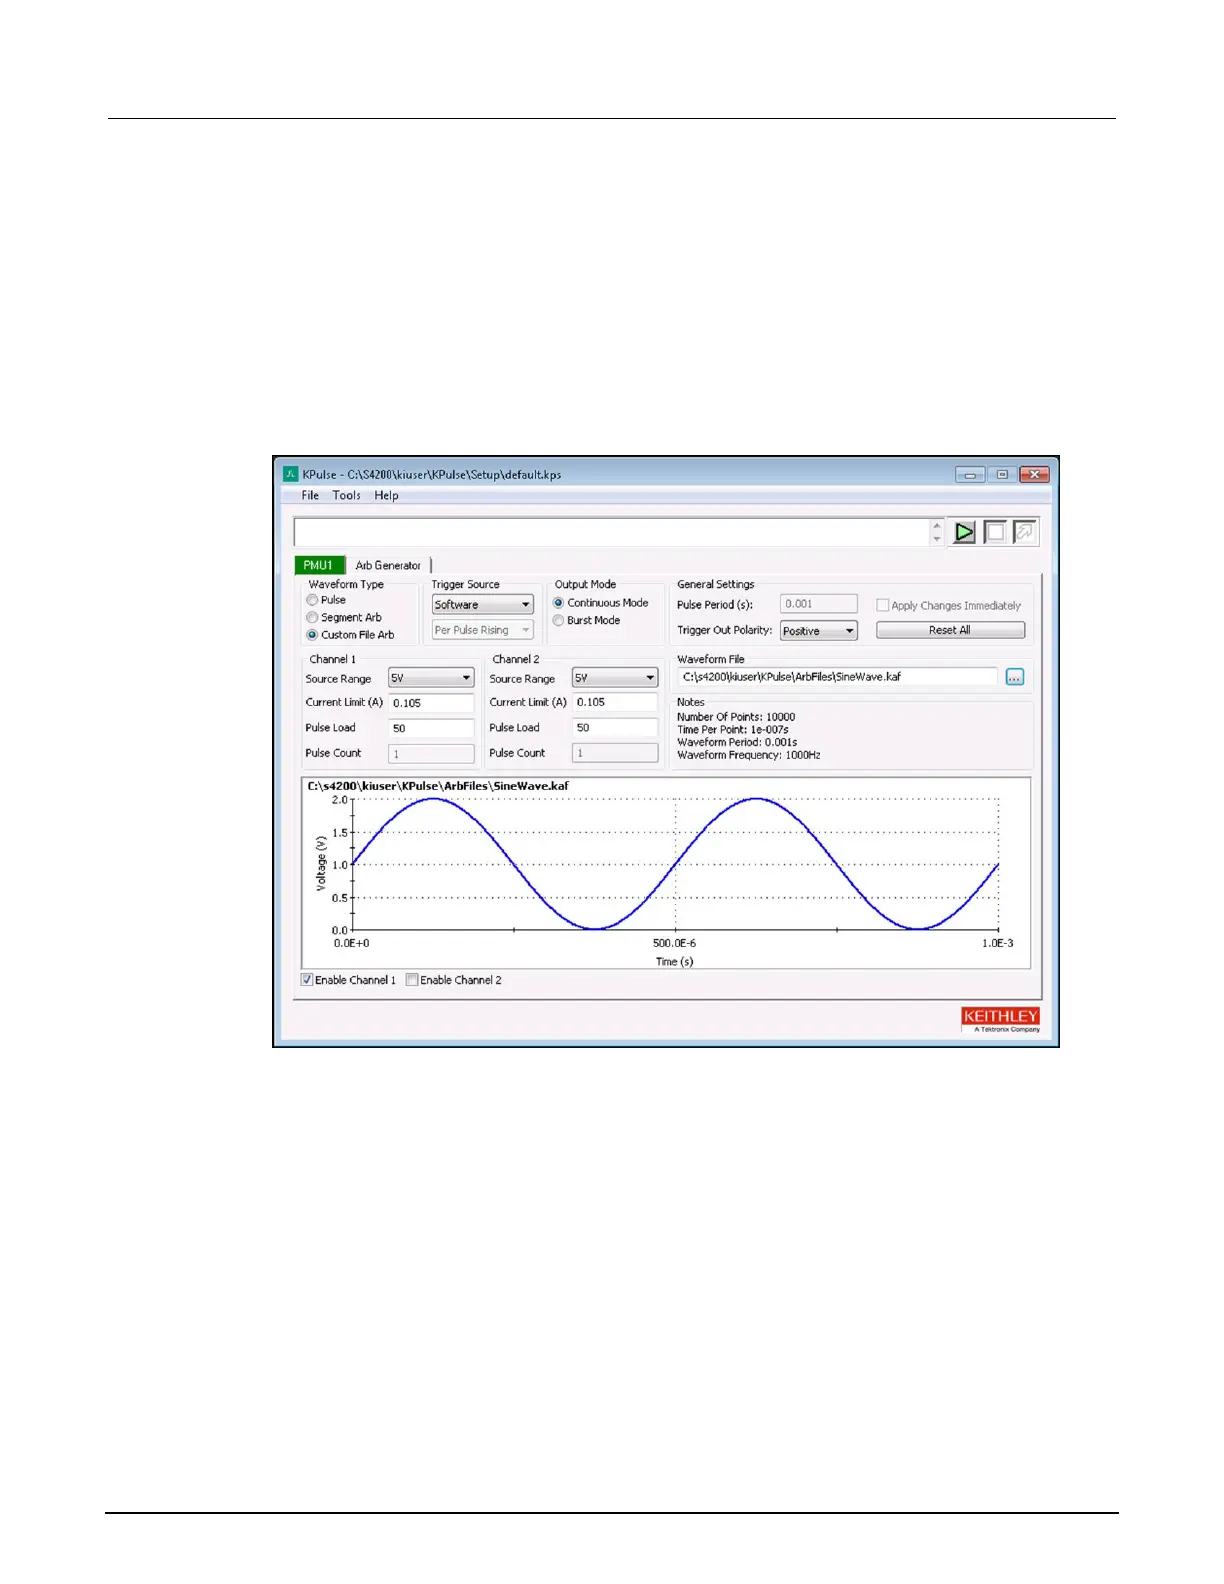Click the 'Waveform Frequency: 1000Hz' note

[x=749, y=755]
